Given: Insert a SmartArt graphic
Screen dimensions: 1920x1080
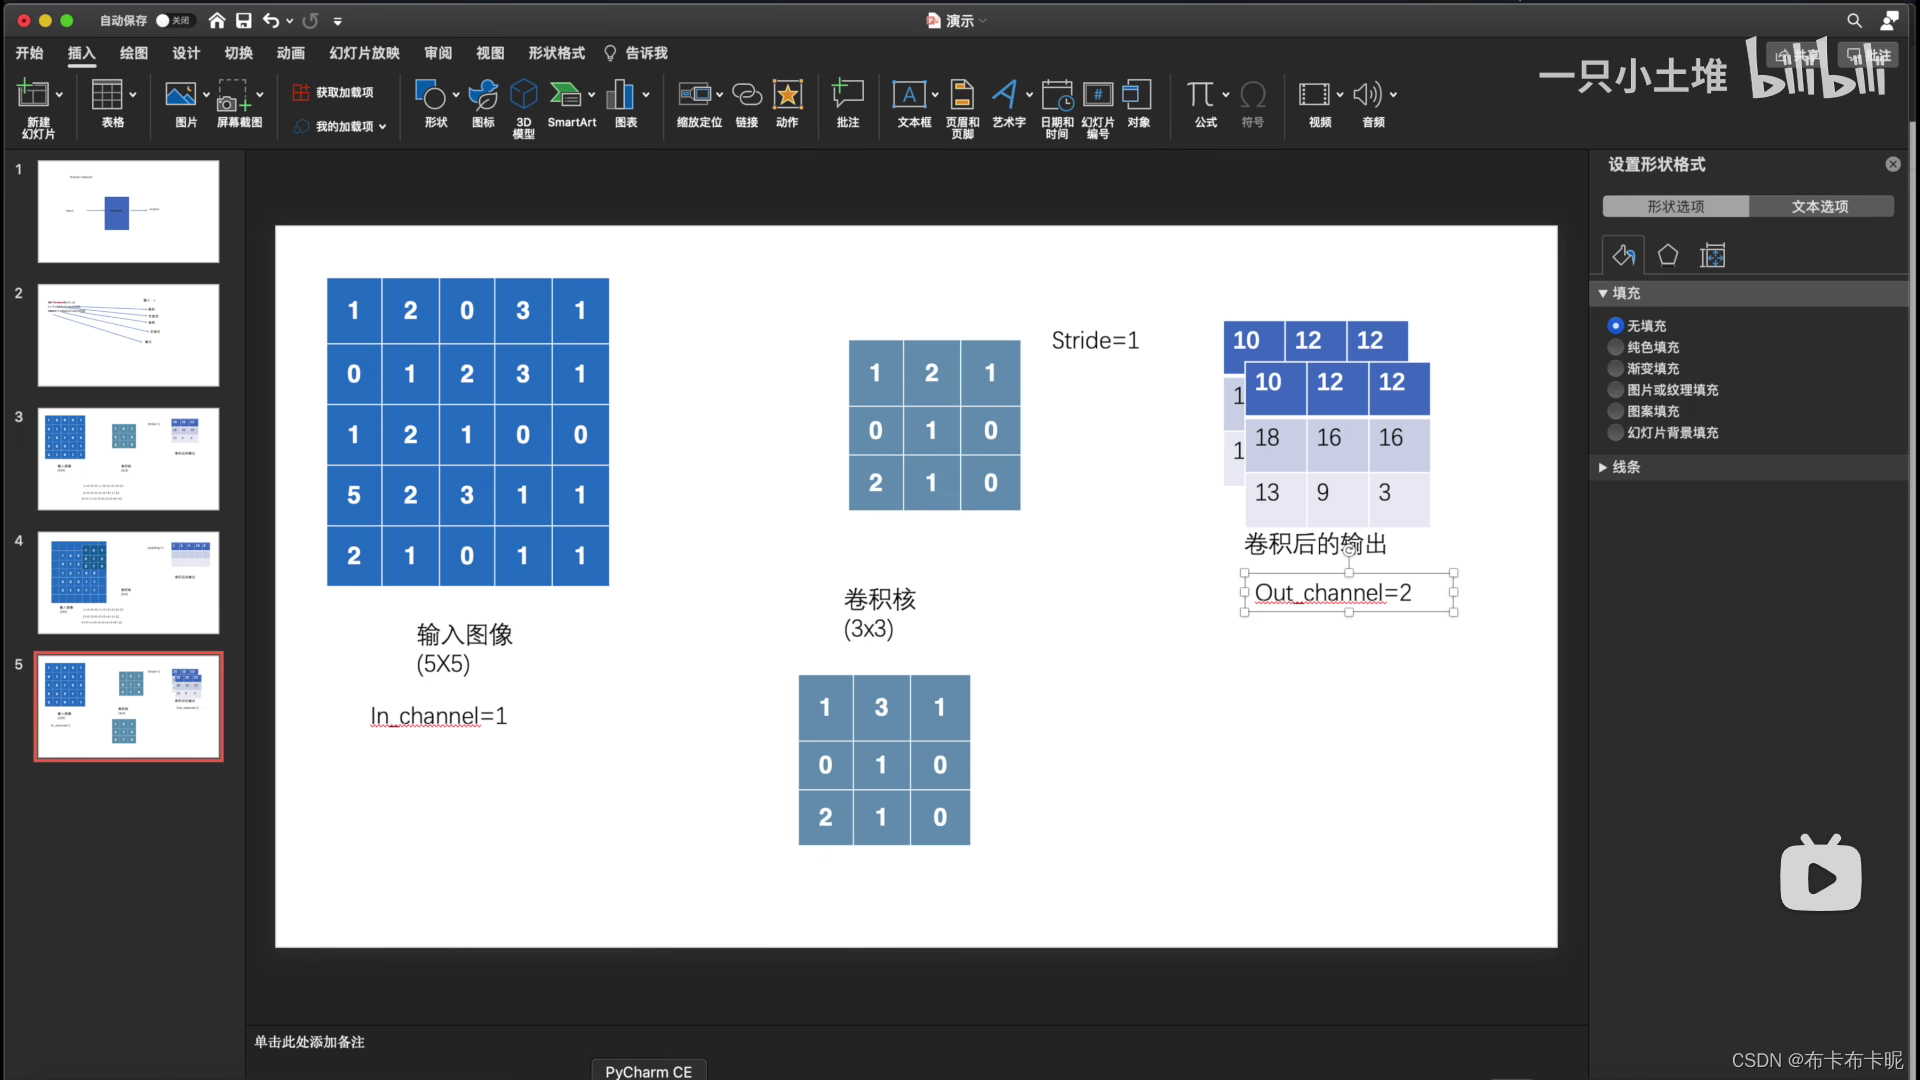Looking at the screenshot, I should click(571, 105).
